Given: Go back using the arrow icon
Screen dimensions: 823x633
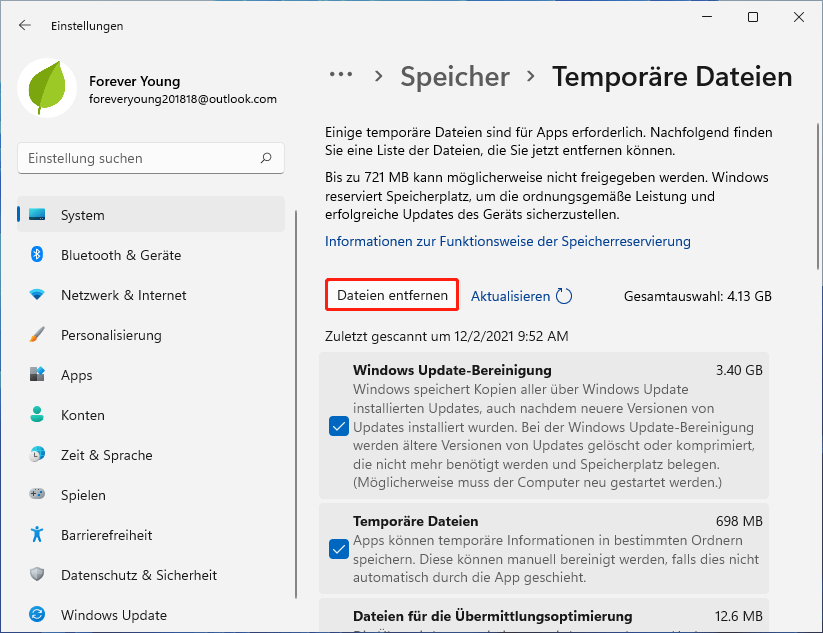Looking at the screenshot, I should (25, 25).
